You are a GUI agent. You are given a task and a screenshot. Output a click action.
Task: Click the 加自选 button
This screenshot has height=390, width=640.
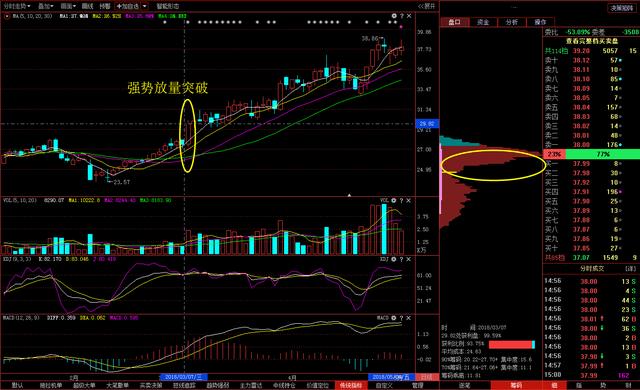pyautogui.click(x=128, y=7)
